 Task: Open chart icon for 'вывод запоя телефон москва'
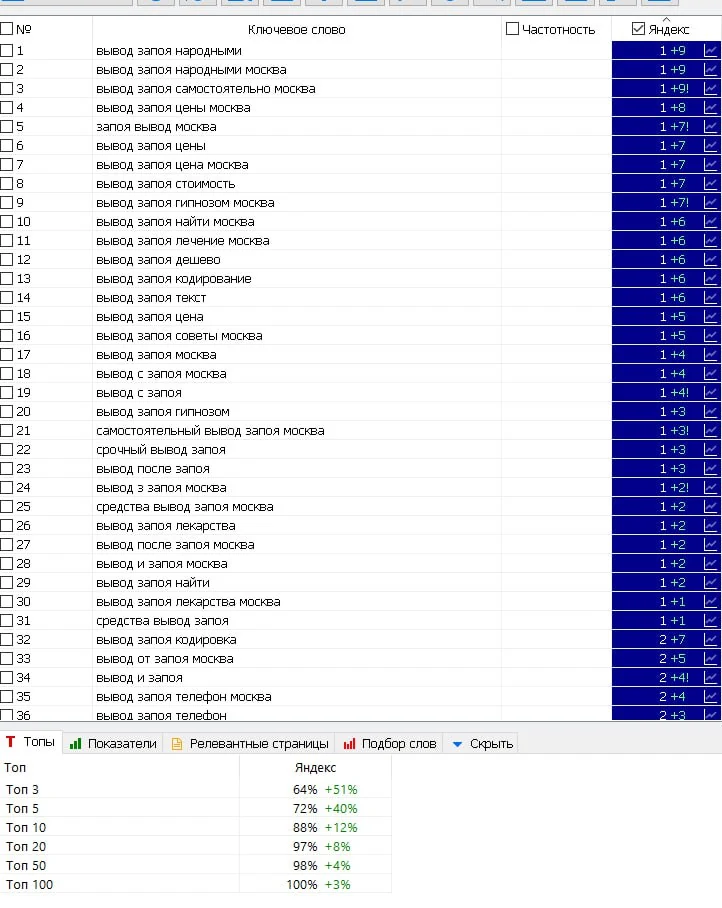point(710,697)
